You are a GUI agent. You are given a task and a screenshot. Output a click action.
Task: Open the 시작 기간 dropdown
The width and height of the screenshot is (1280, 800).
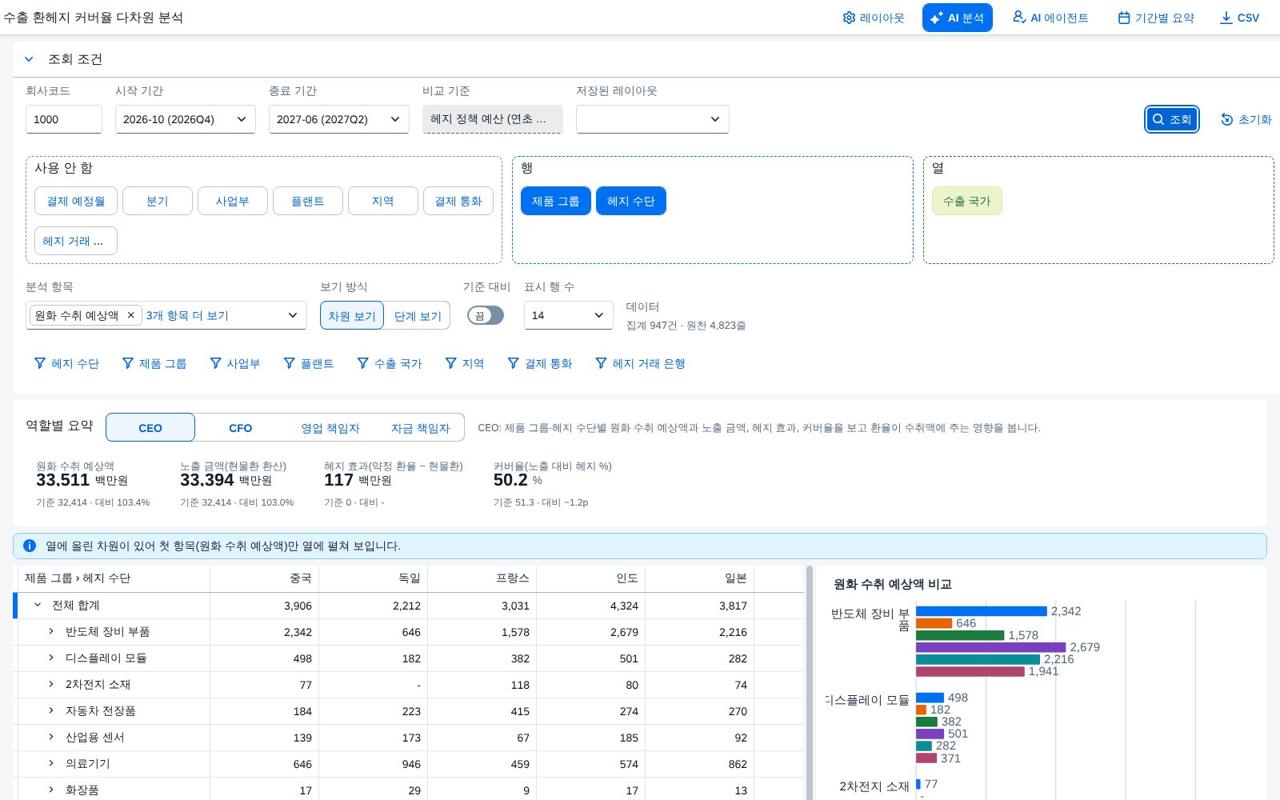tap(185, 119)
